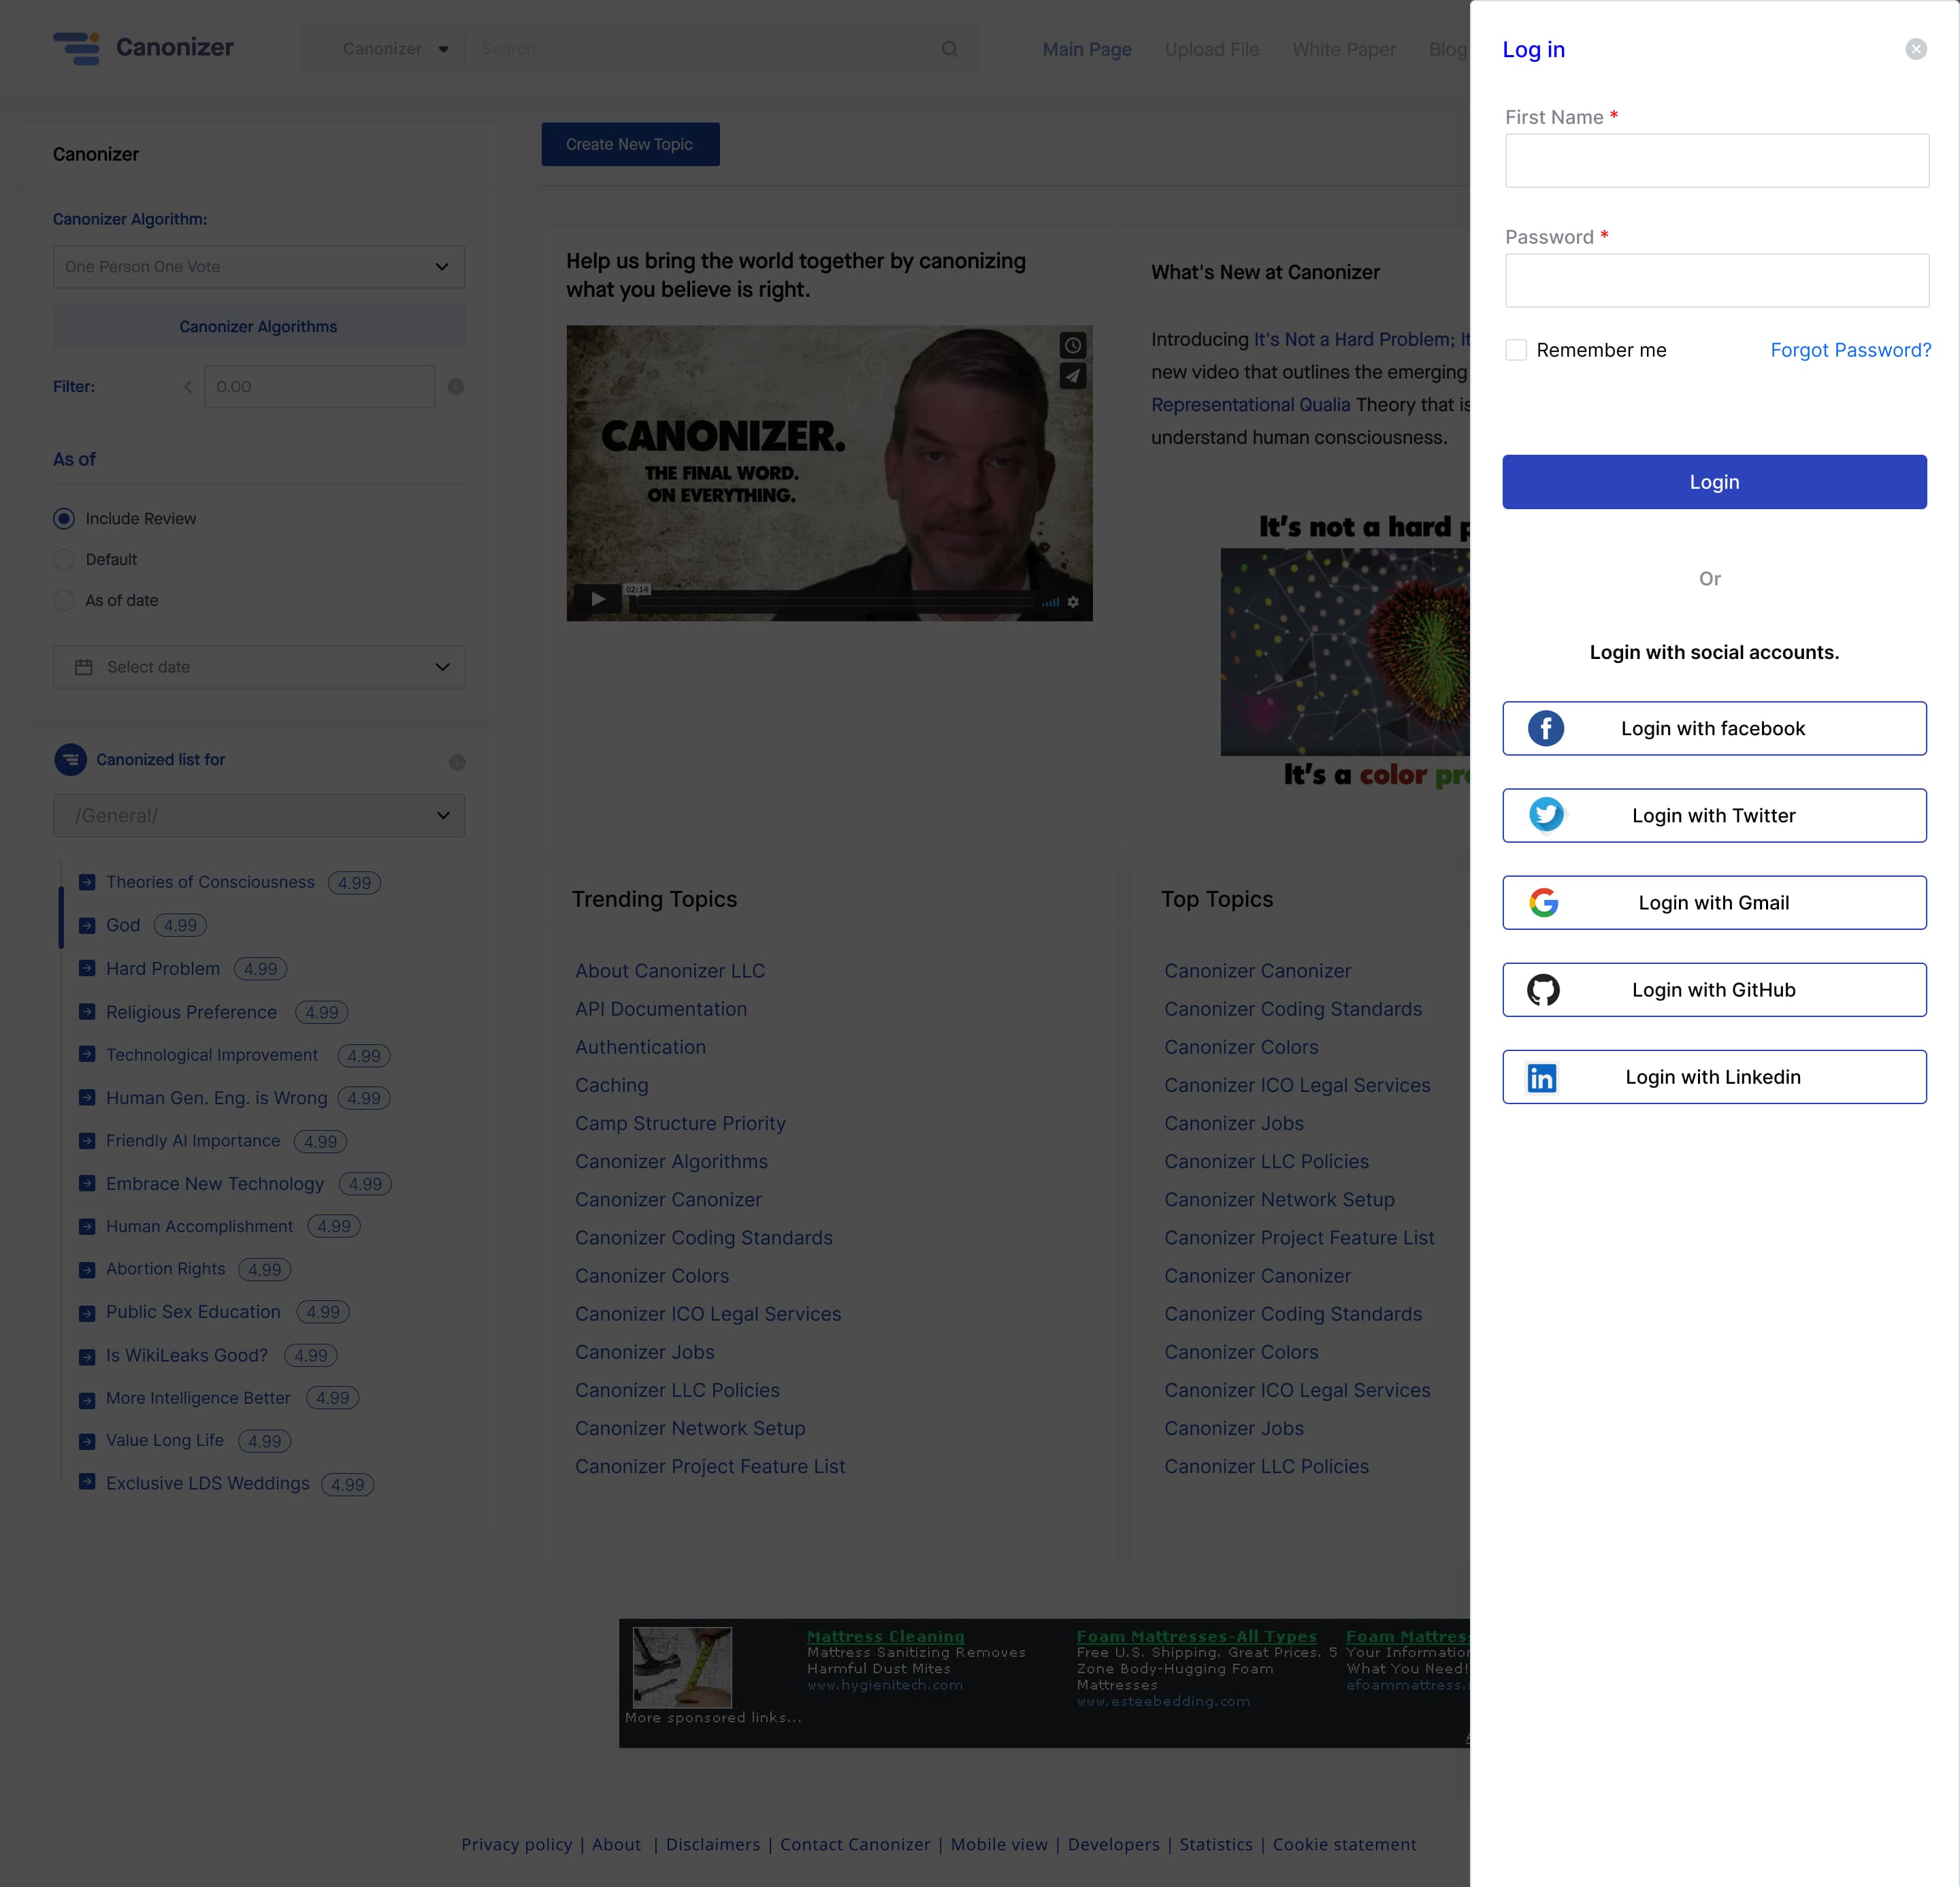Viewport: 1960px width, 1887px height.
Task: Click the header Search field
Action: point(705,49)
